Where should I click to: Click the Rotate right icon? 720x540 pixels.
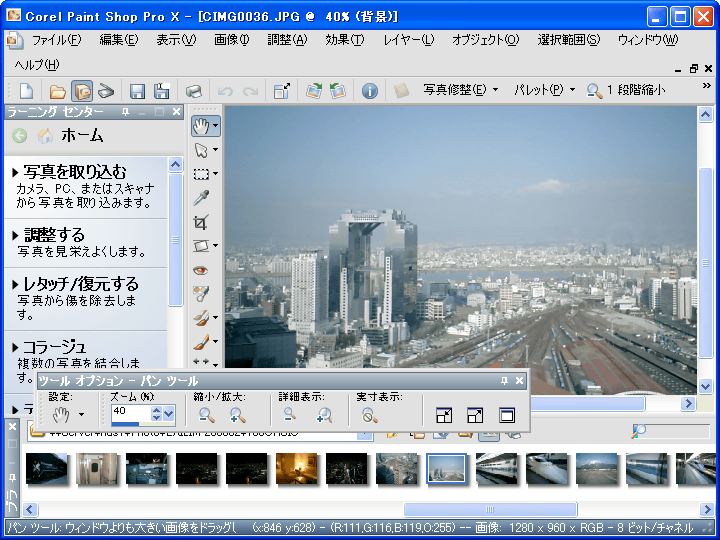[314, 90]
